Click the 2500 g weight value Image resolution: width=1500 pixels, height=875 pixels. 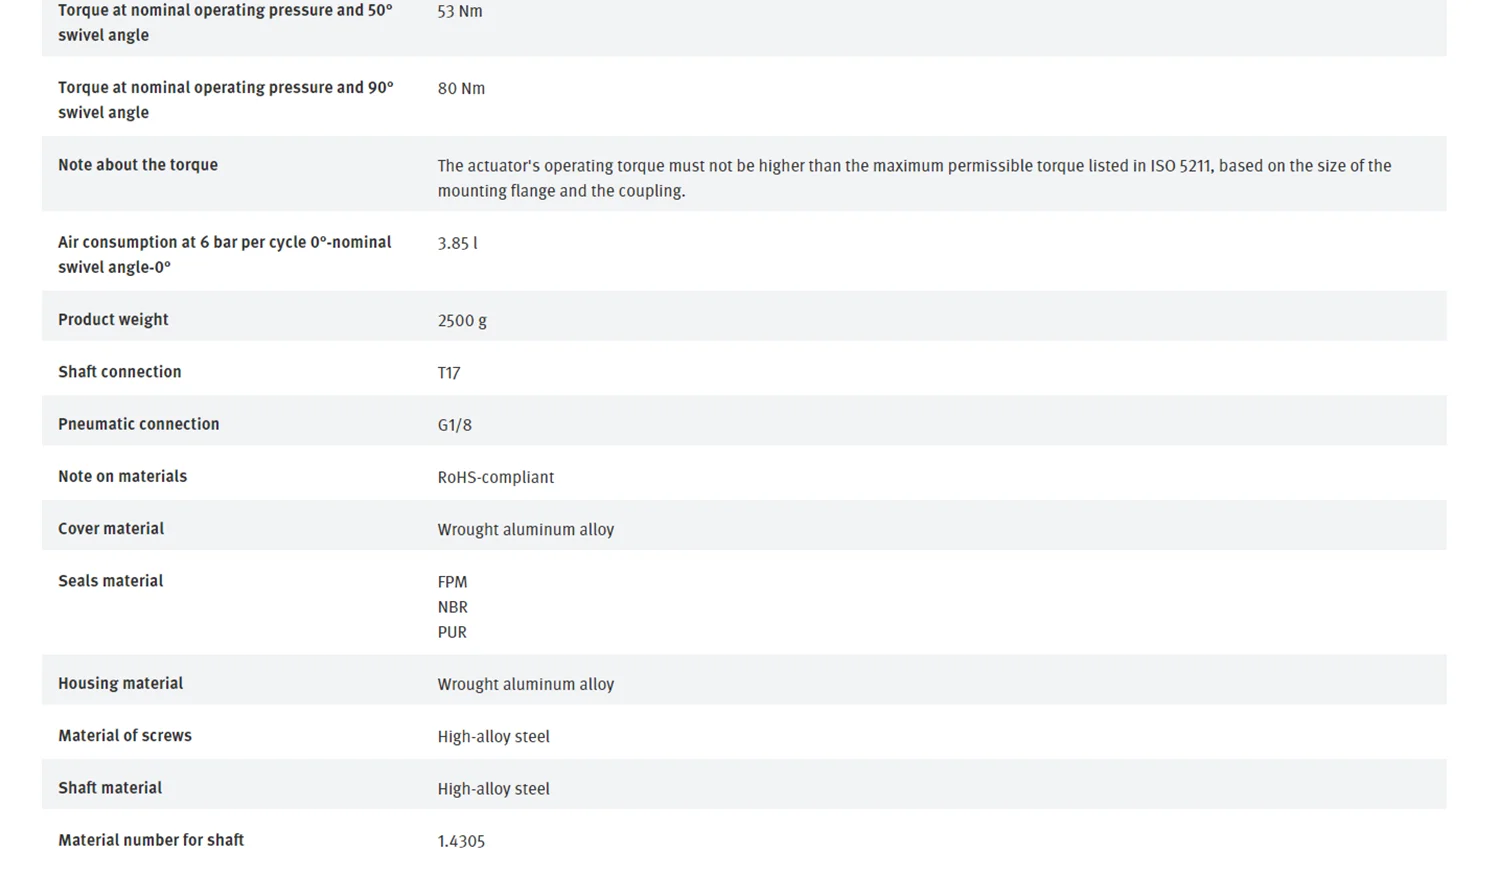[462, 321]
